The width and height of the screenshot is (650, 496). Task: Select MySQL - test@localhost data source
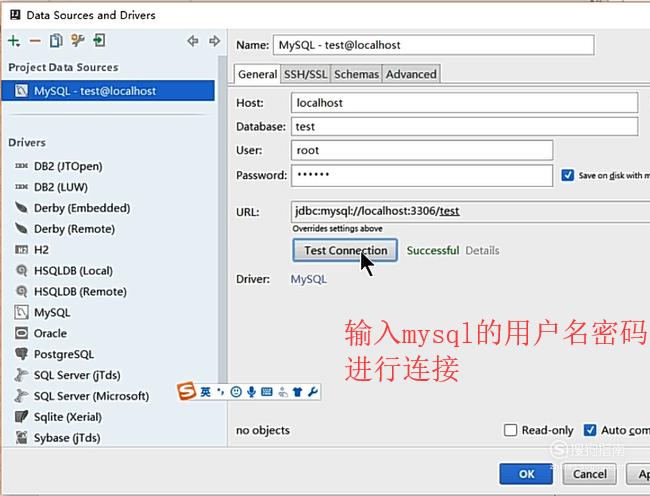pyautogui.click(x=108, y=91)
